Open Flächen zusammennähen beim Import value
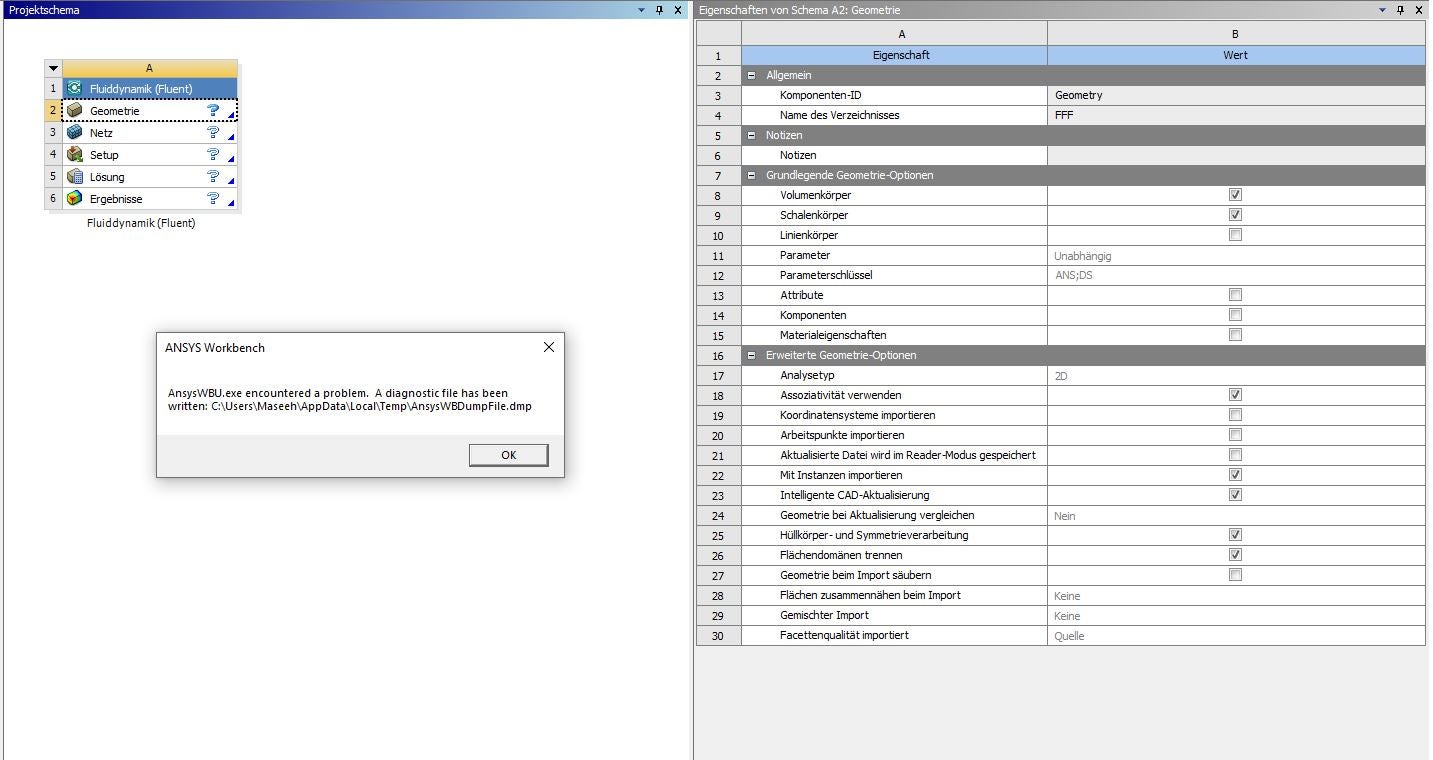 tap(1236, 596)
